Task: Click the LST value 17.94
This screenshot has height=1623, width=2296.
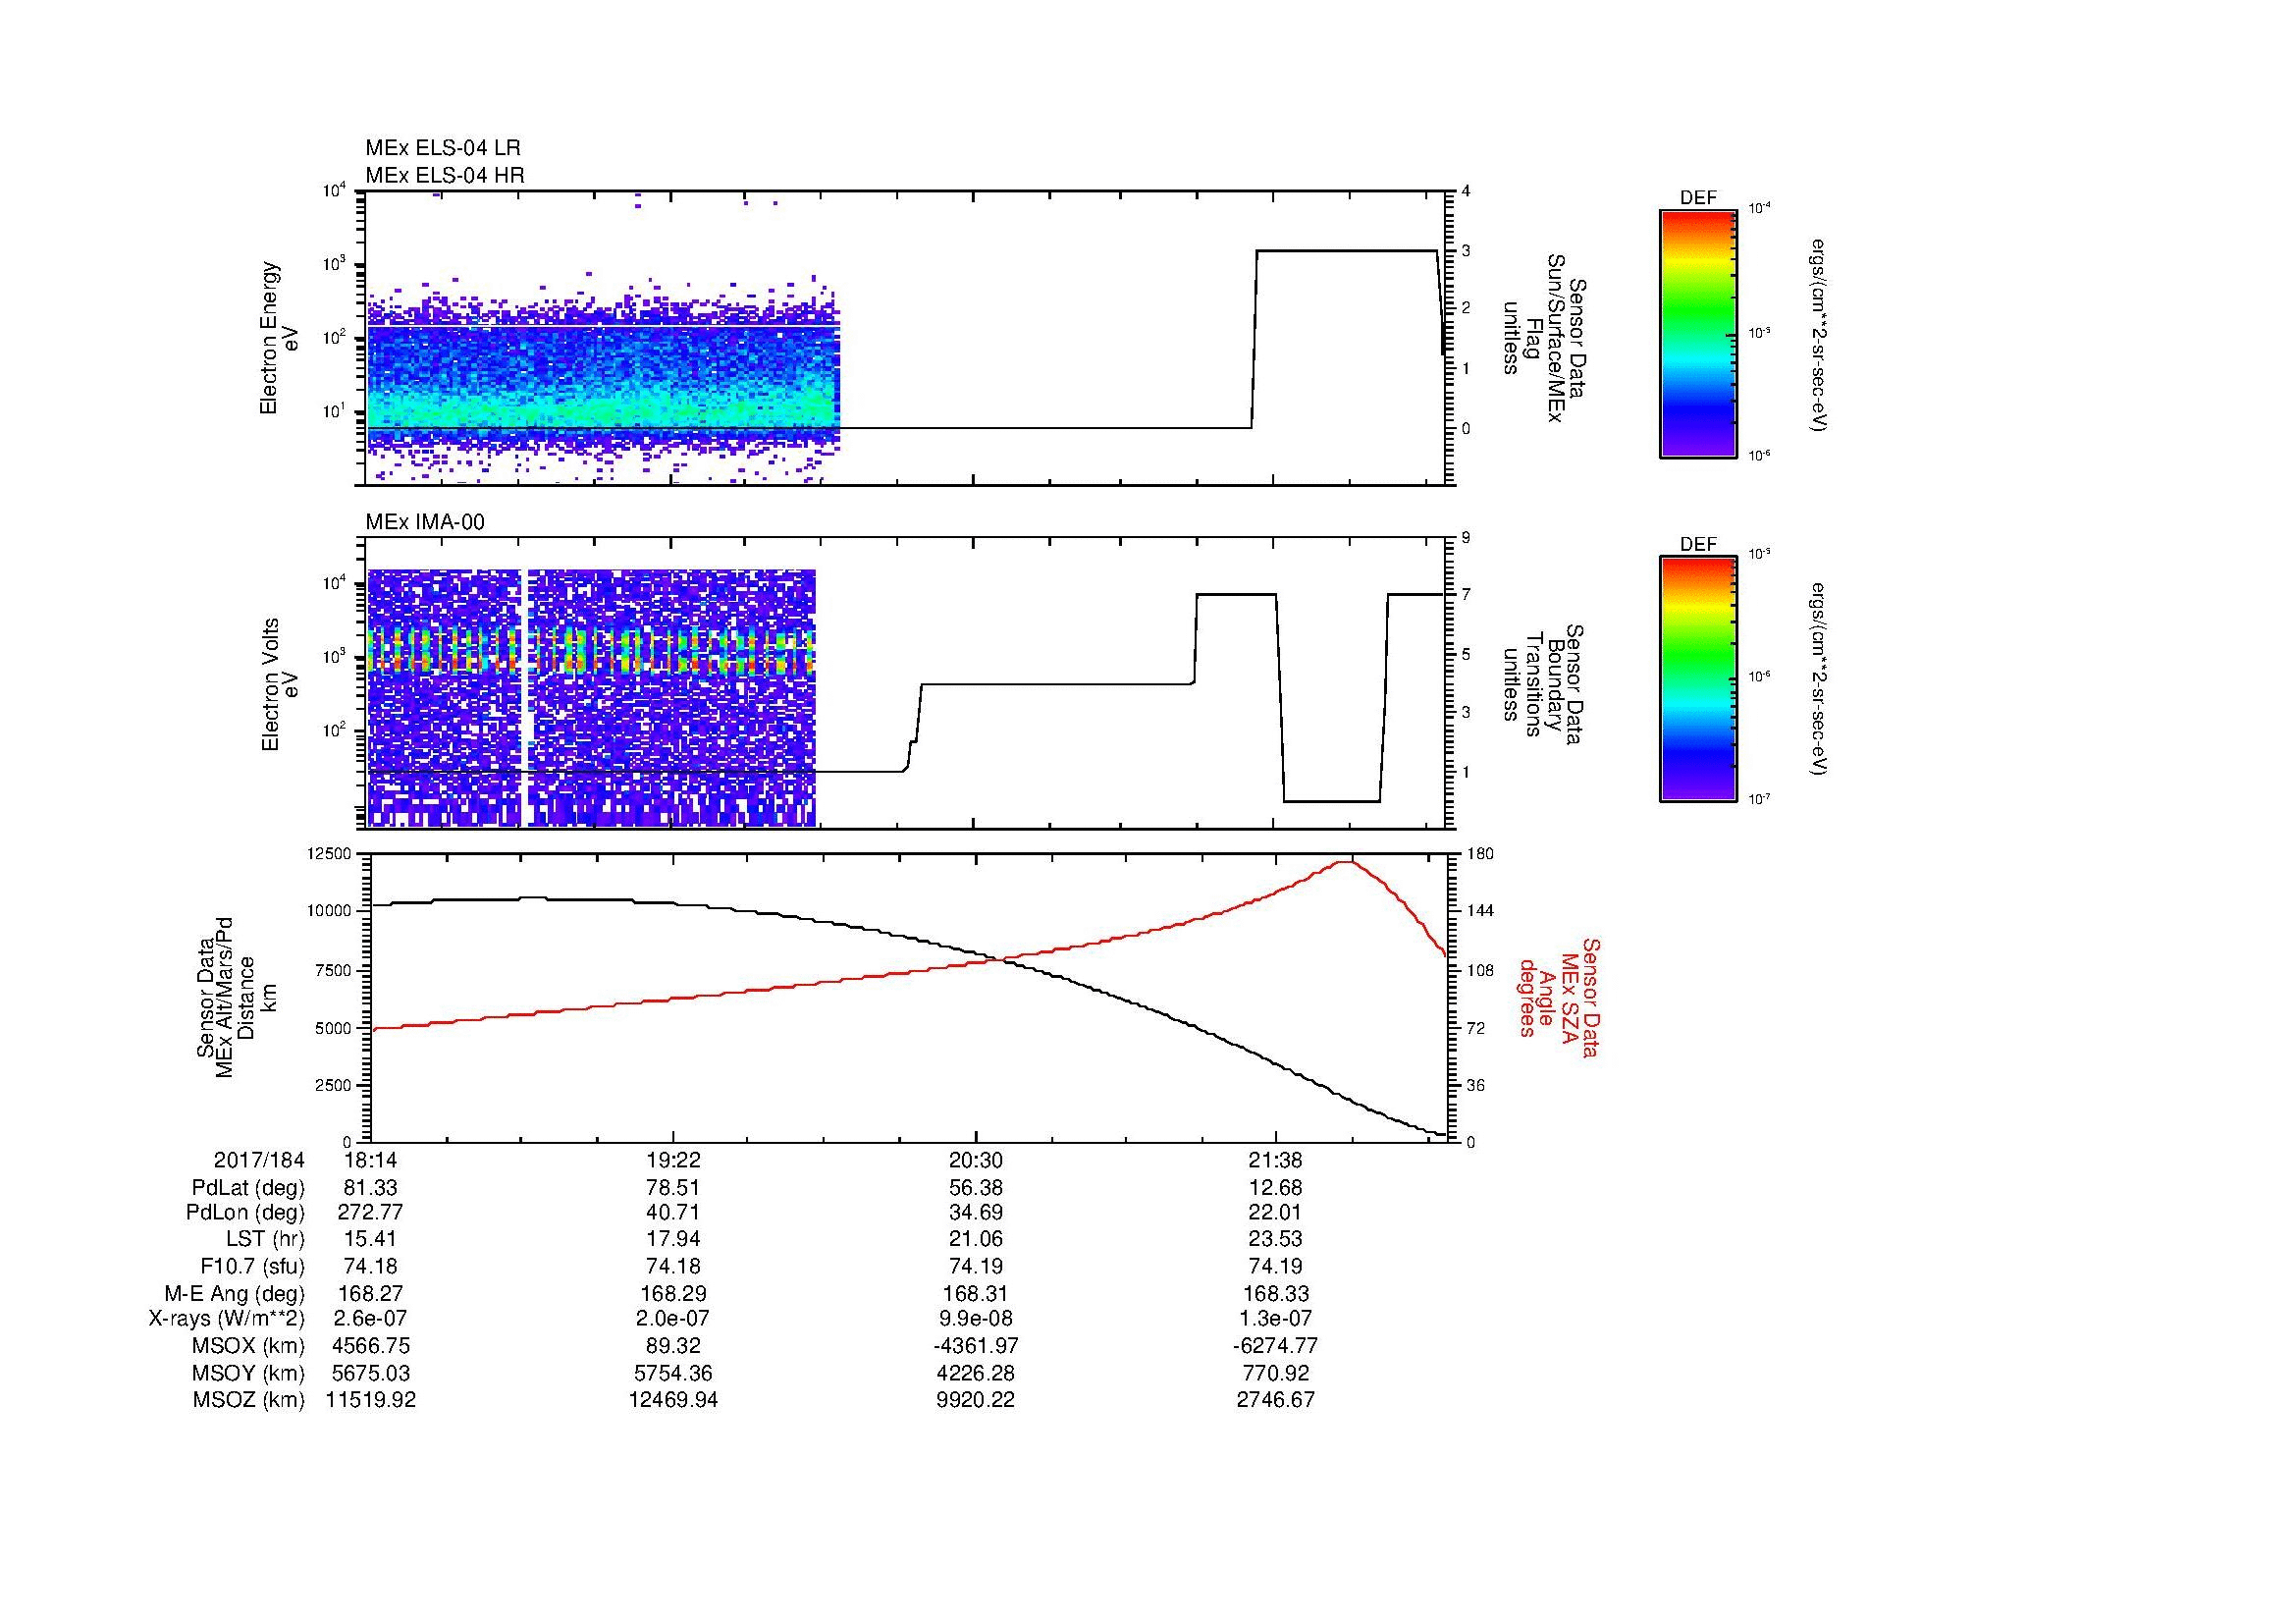Action: [x=674, y=1240]
